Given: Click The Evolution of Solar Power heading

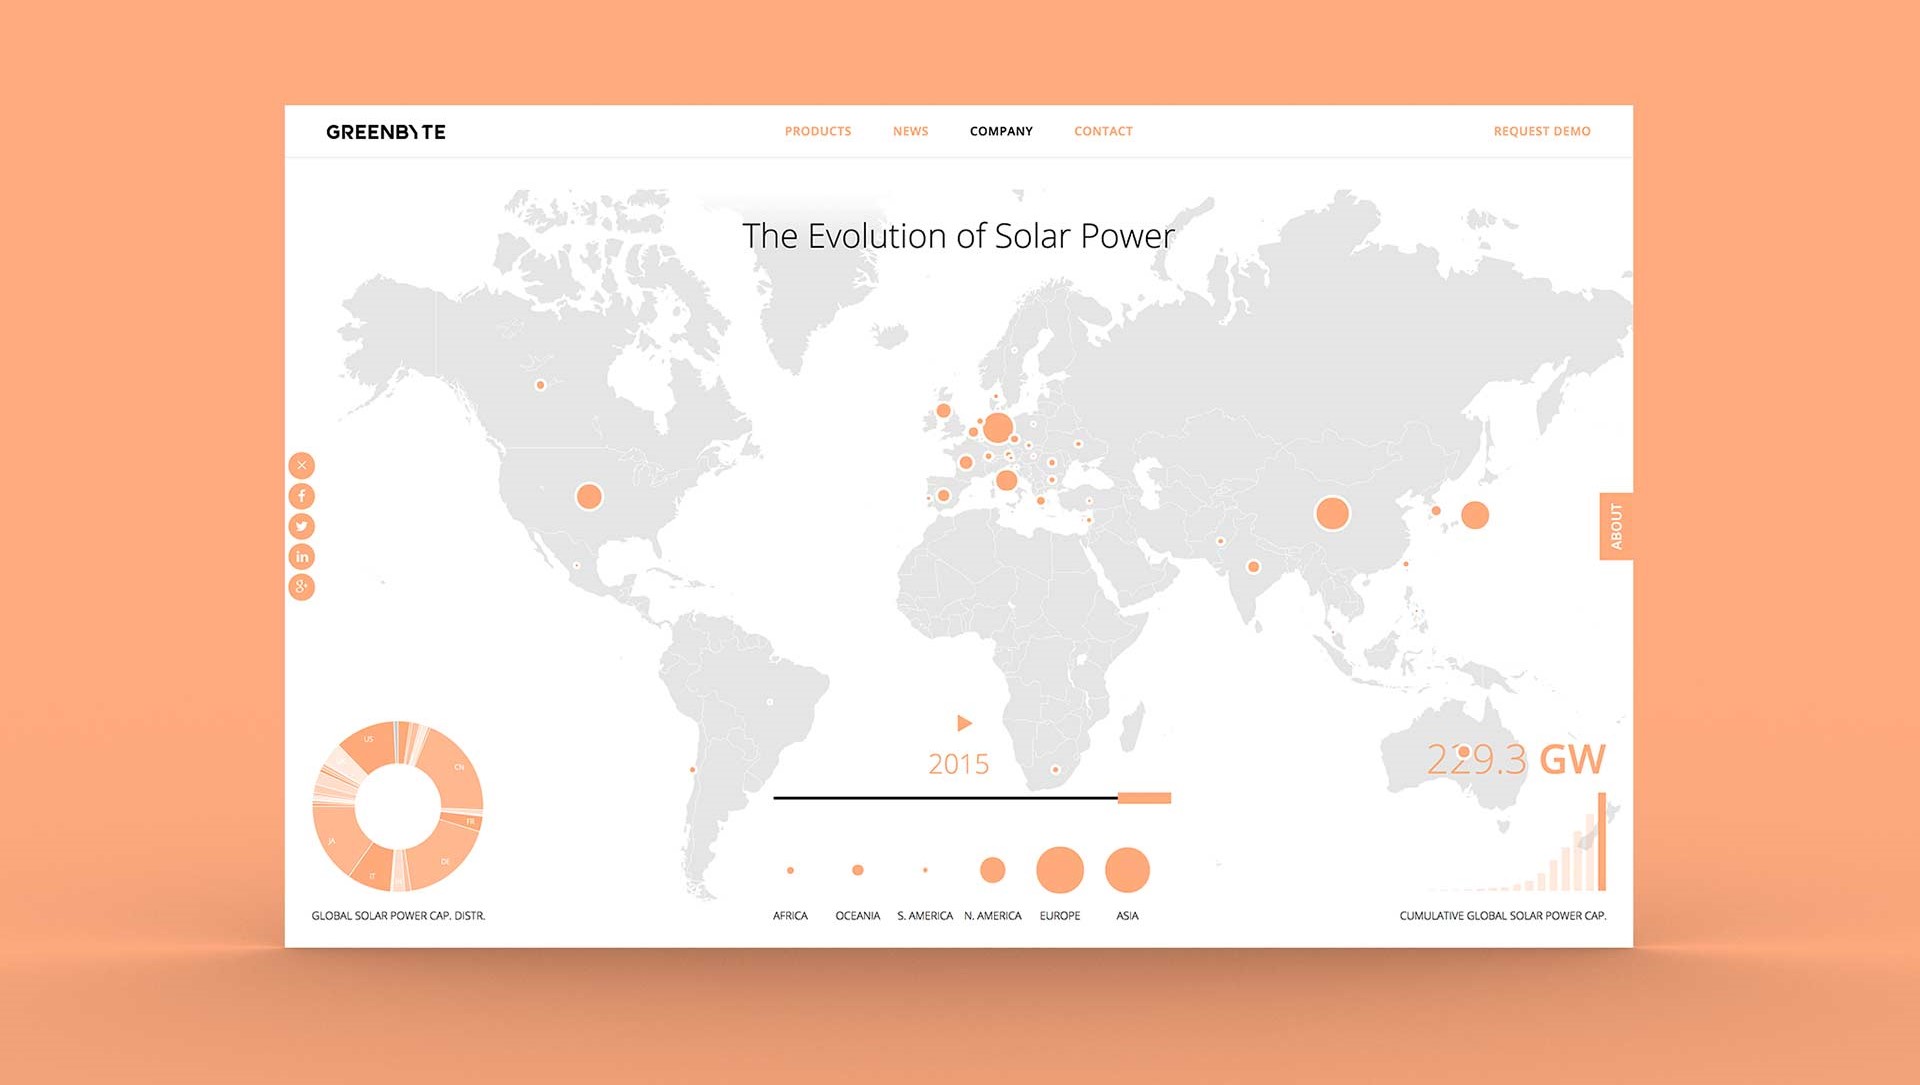Looking at the screenshot, I should pyautogui.click(x=958, y=236).
